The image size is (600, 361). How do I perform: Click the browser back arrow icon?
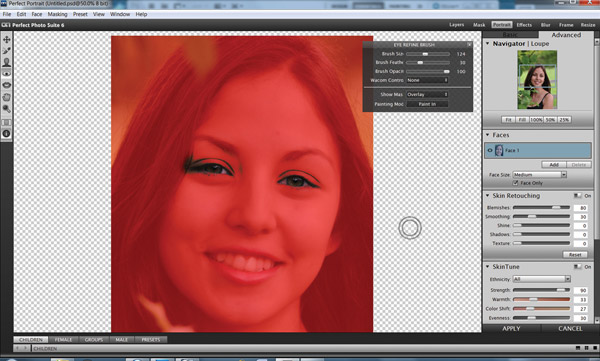18,348
